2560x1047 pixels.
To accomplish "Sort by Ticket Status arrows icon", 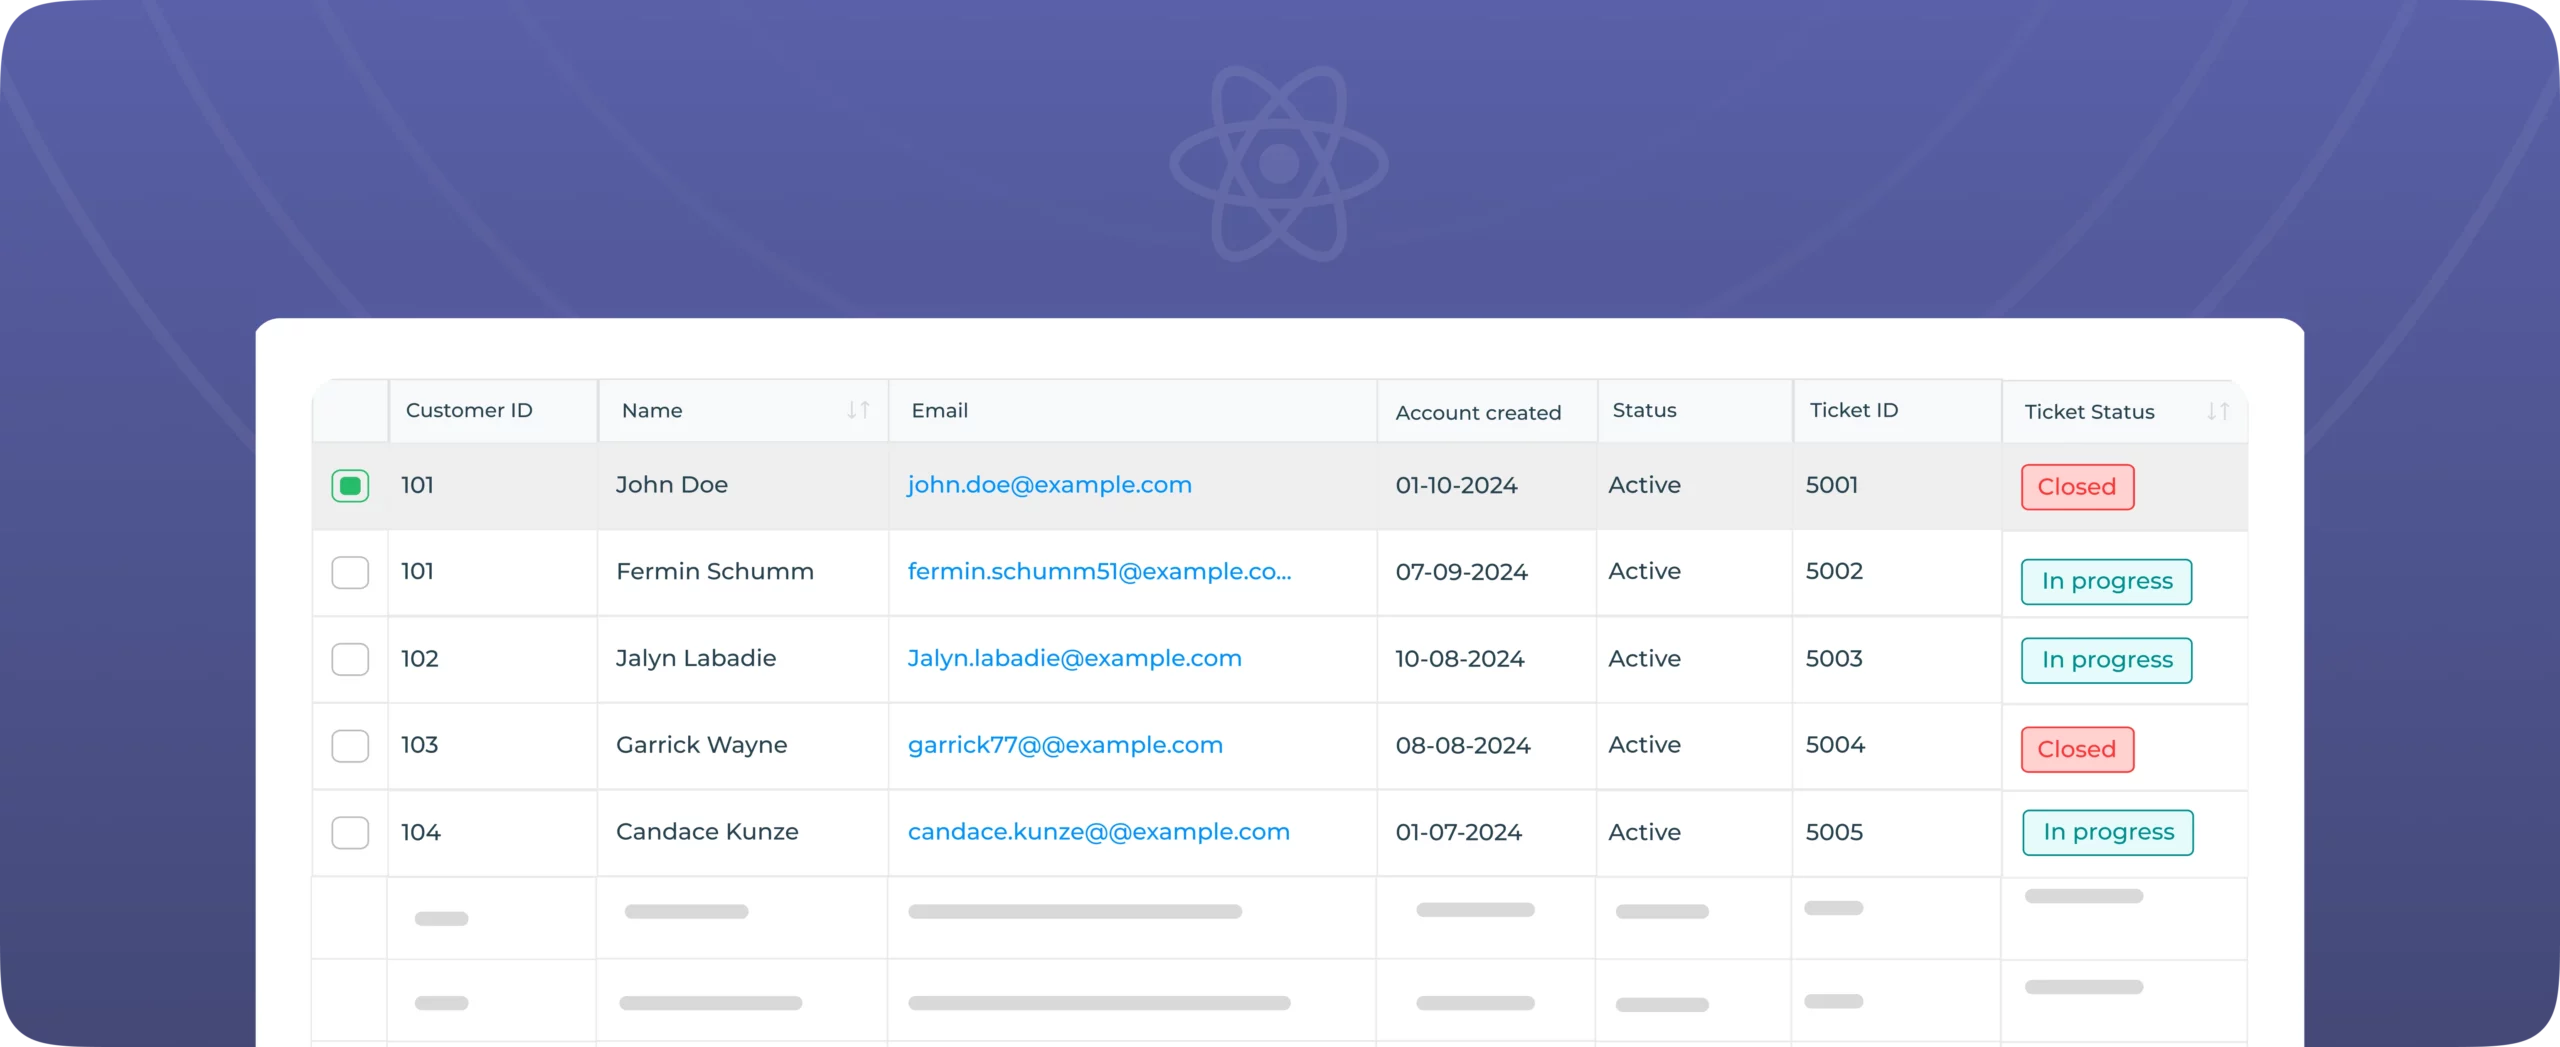I will coord(2217,411).
